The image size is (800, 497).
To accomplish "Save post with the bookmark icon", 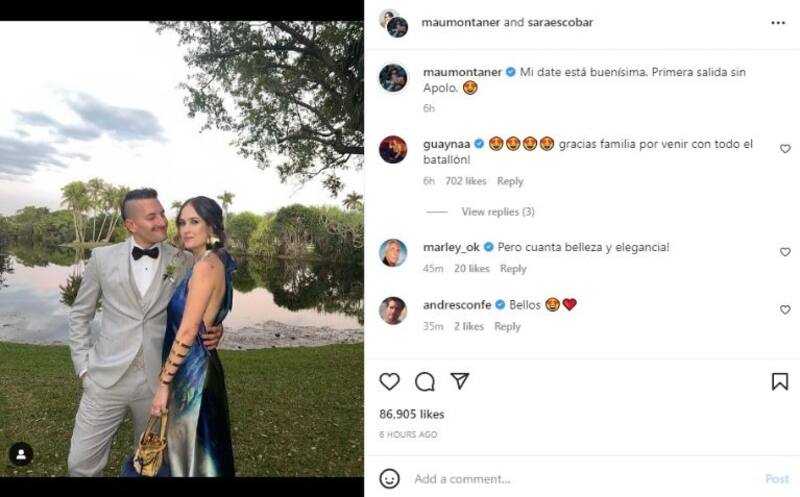I will 779,381.
